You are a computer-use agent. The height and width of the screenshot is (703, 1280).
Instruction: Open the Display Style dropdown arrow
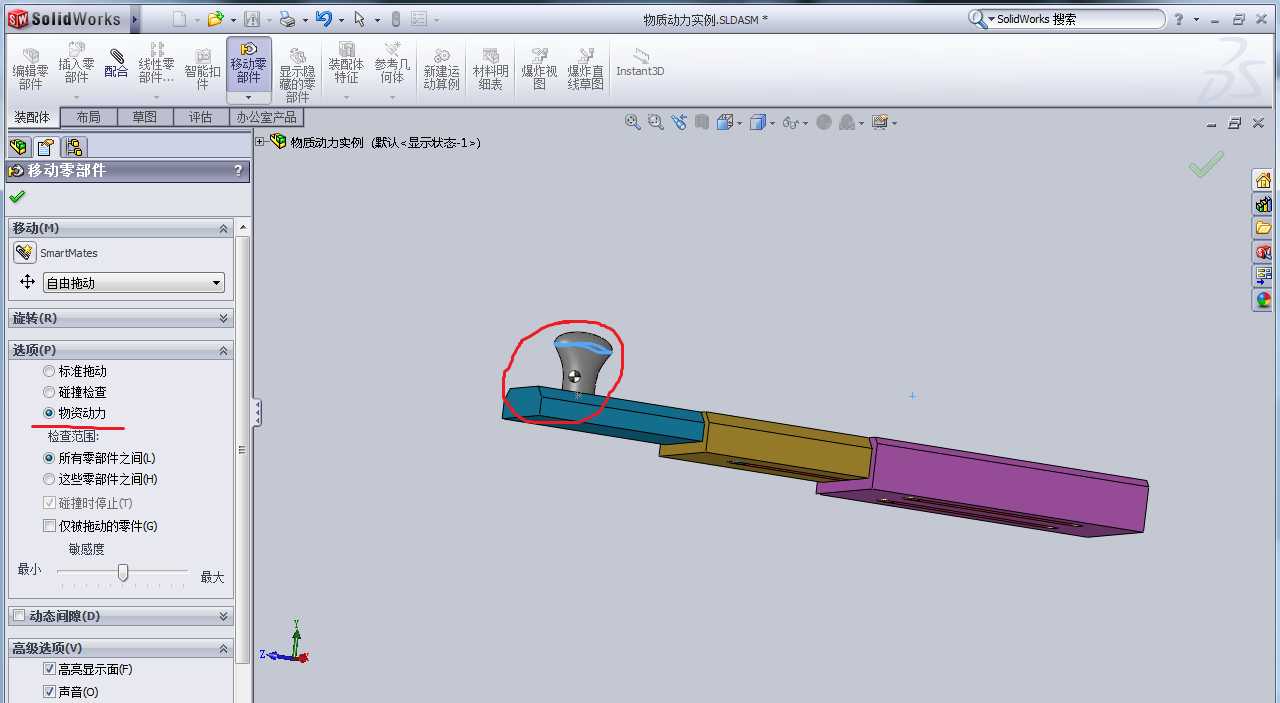coord(772,123)
